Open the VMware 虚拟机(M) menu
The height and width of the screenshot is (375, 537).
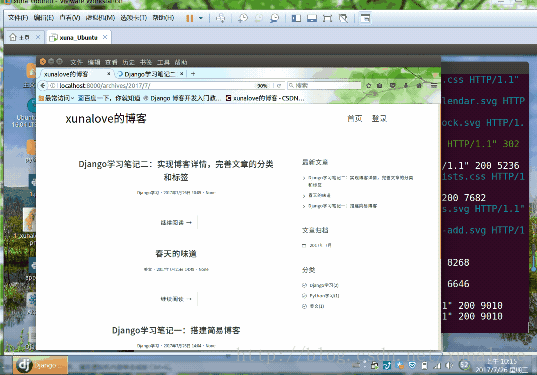[x=100, y=18]
